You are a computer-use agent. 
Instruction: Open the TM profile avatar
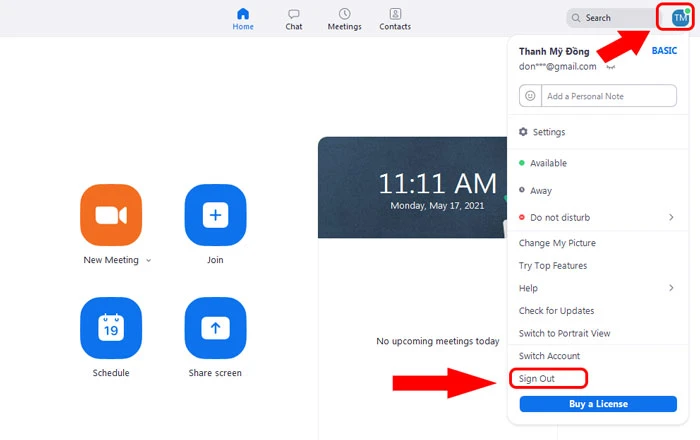680,17
